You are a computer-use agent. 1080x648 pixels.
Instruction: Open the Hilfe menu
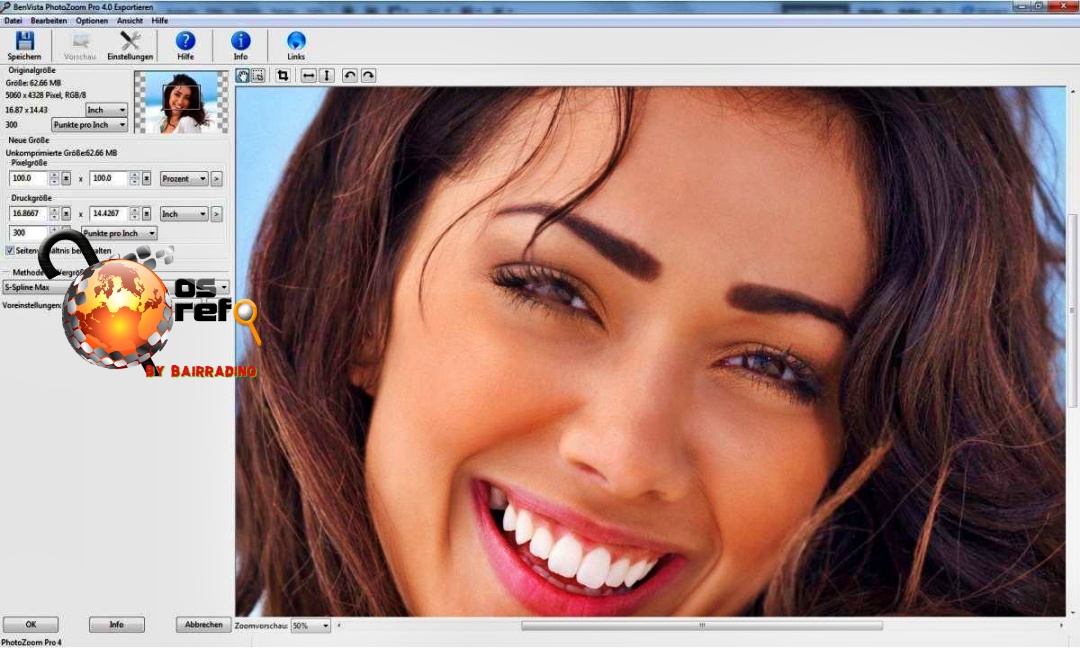pyautogui.click(x=160, y=21)
